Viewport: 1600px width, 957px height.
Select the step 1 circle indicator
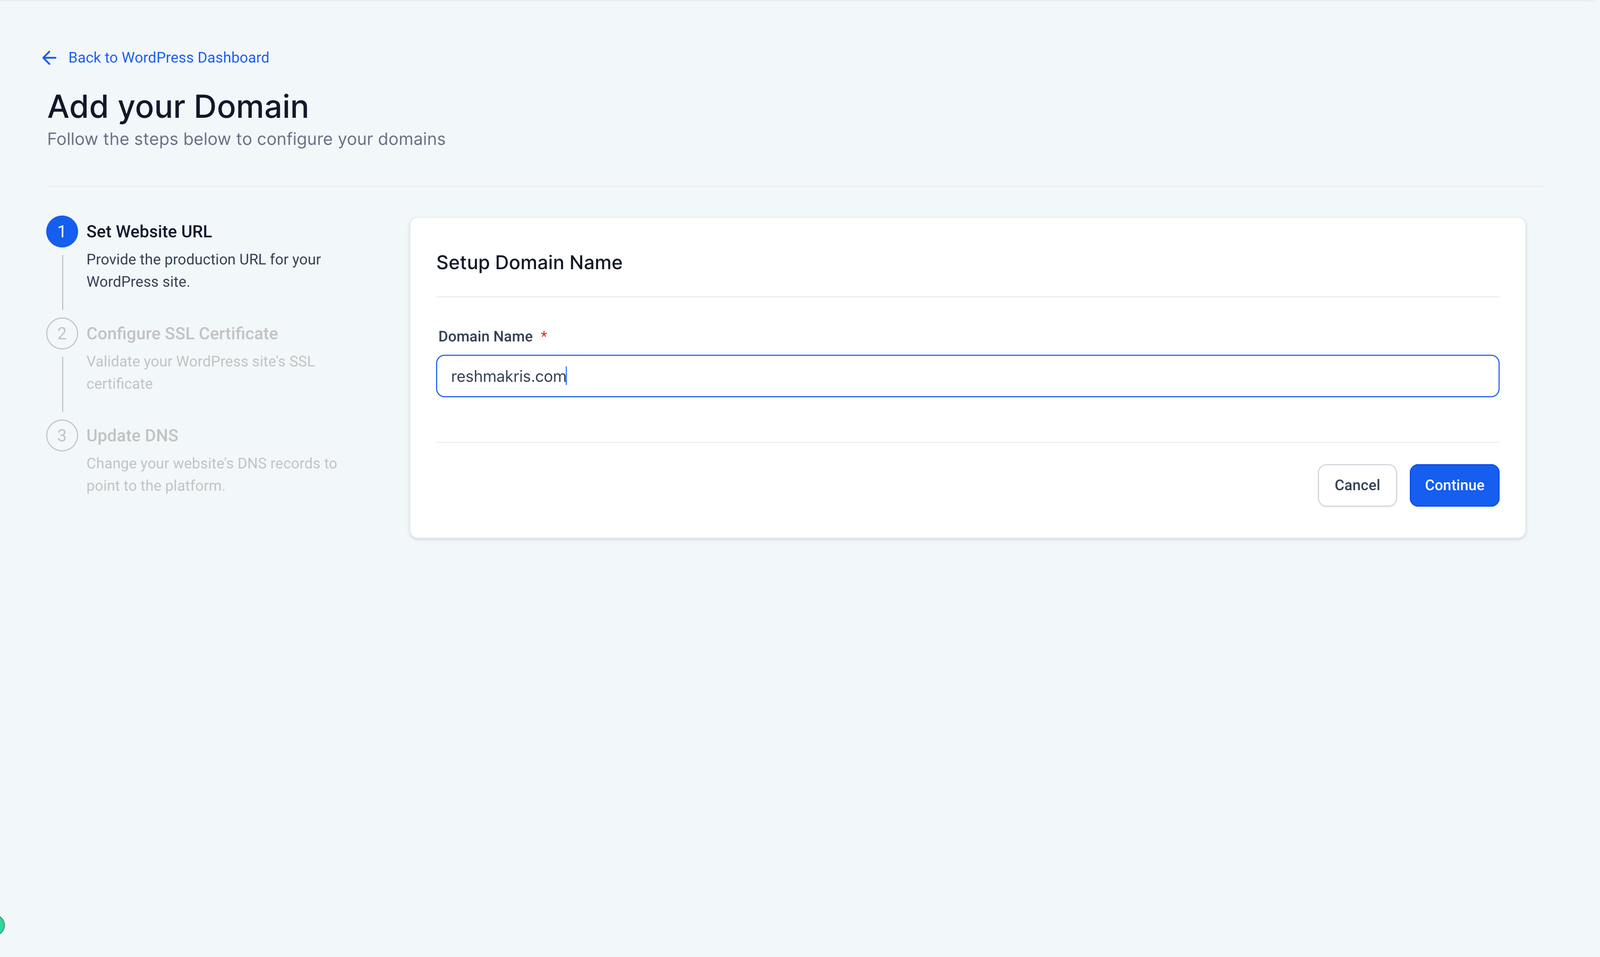(x=62, y=232)
